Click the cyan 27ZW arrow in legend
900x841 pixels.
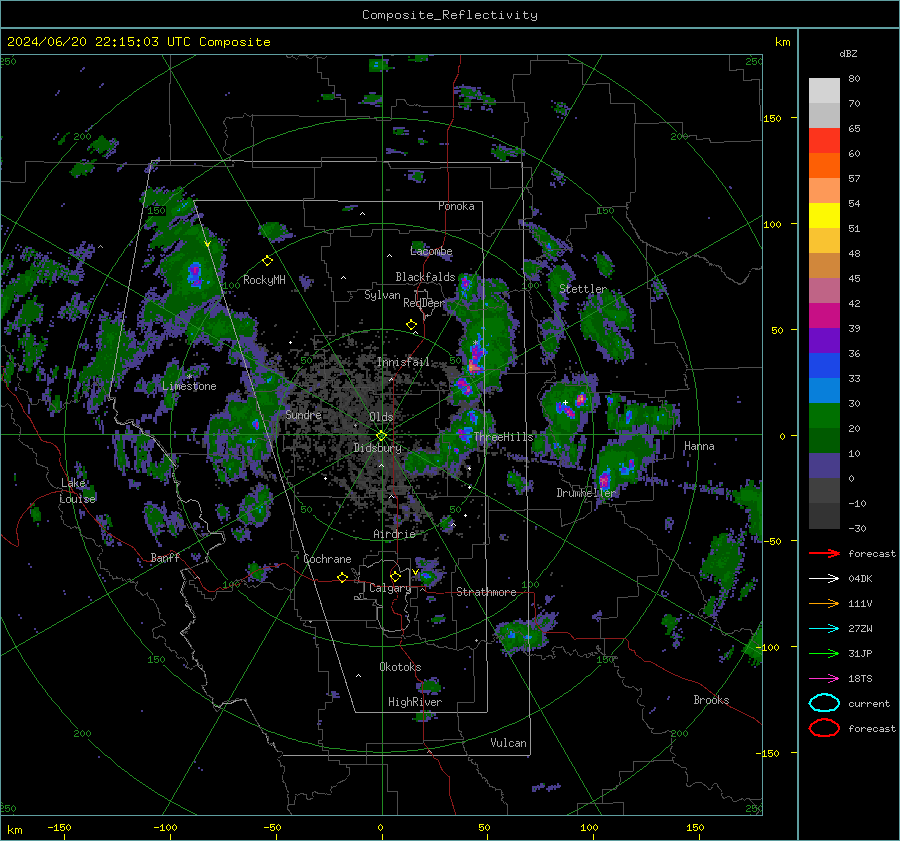(824, 629)
